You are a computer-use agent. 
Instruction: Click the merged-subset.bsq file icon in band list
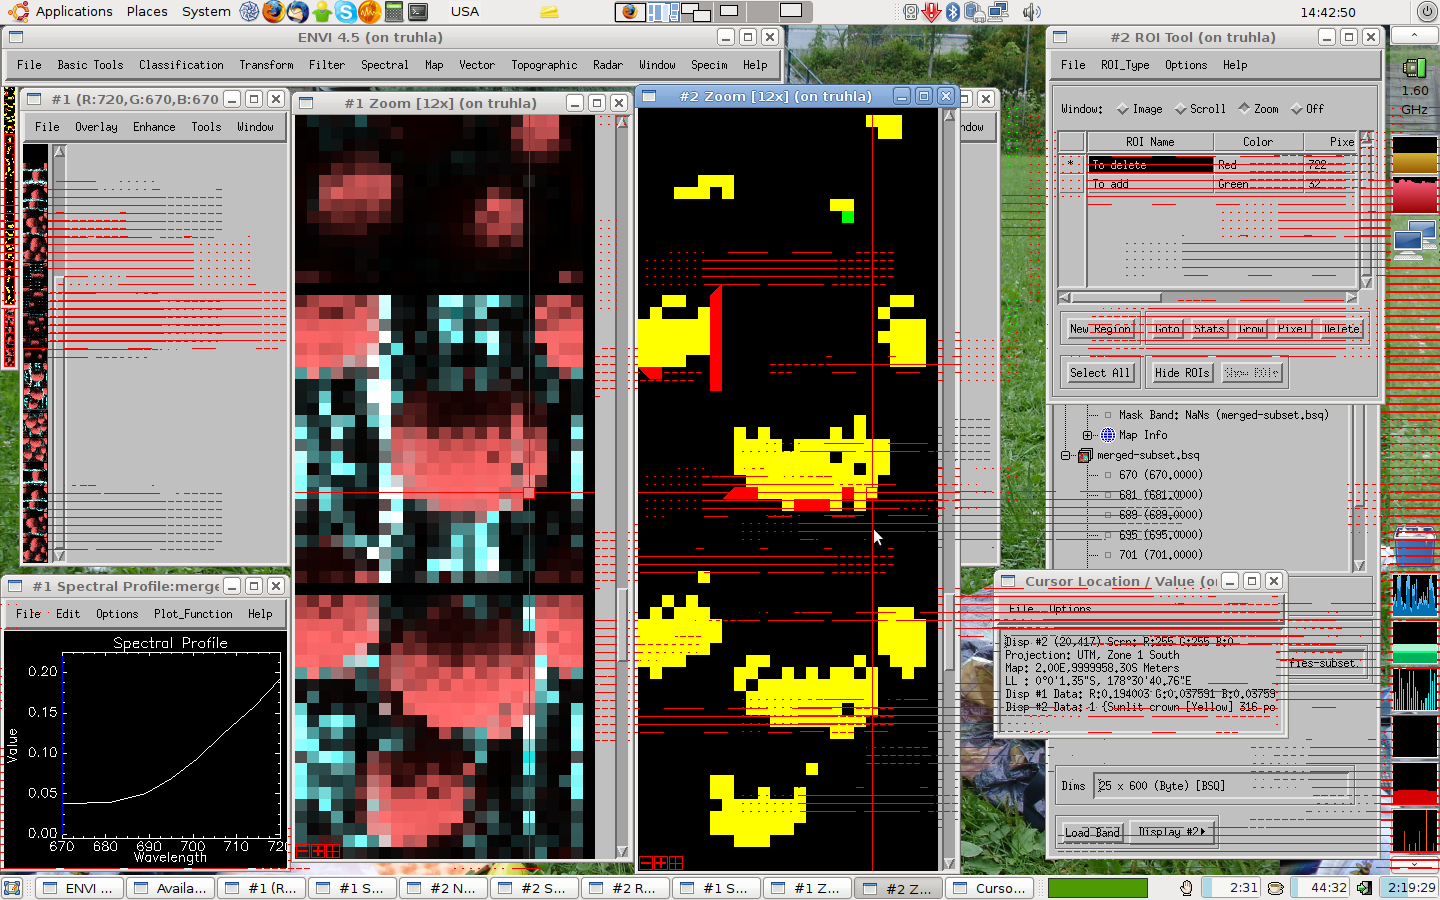pyautogui.click(x=1085, y=456)
